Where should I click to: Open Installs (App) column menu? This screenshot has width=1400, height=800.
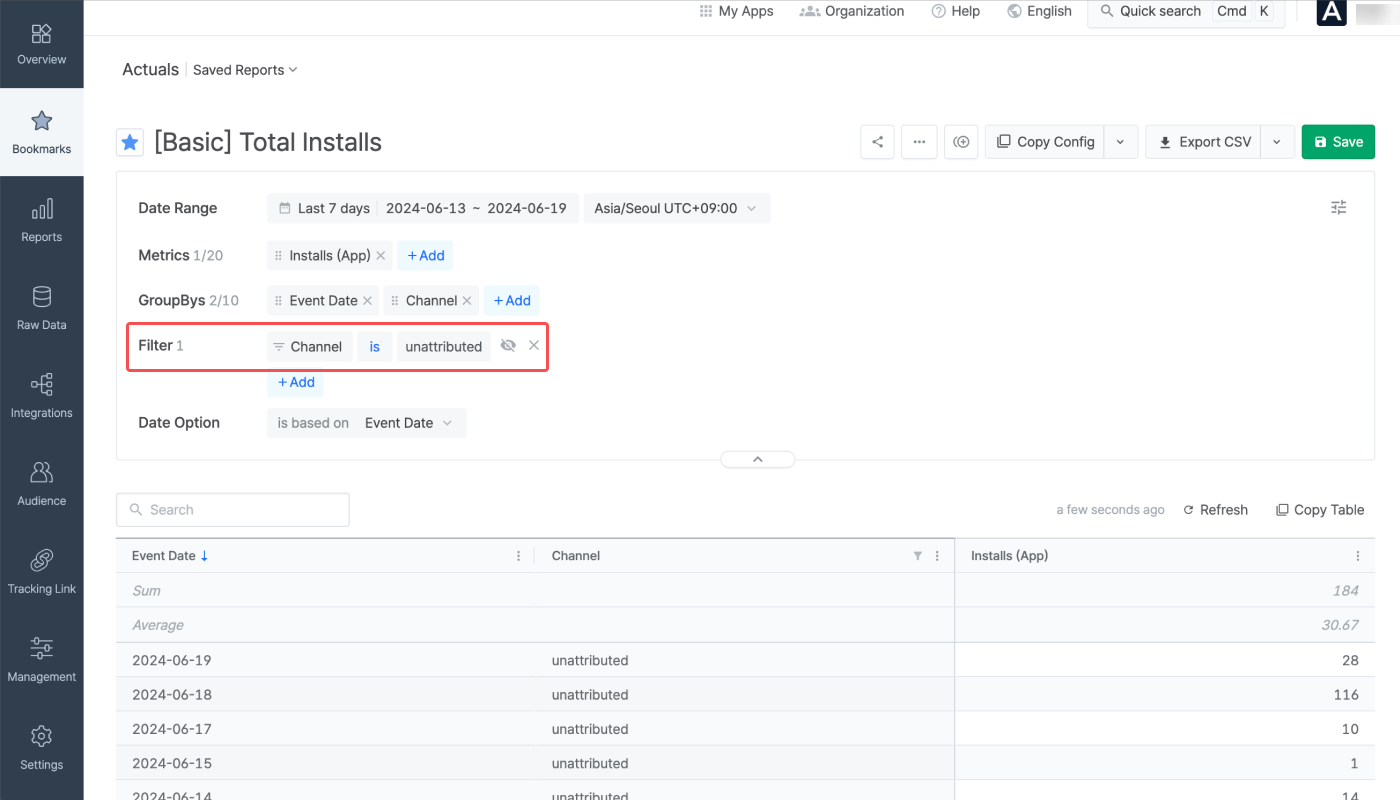(x=1358, y=556)
